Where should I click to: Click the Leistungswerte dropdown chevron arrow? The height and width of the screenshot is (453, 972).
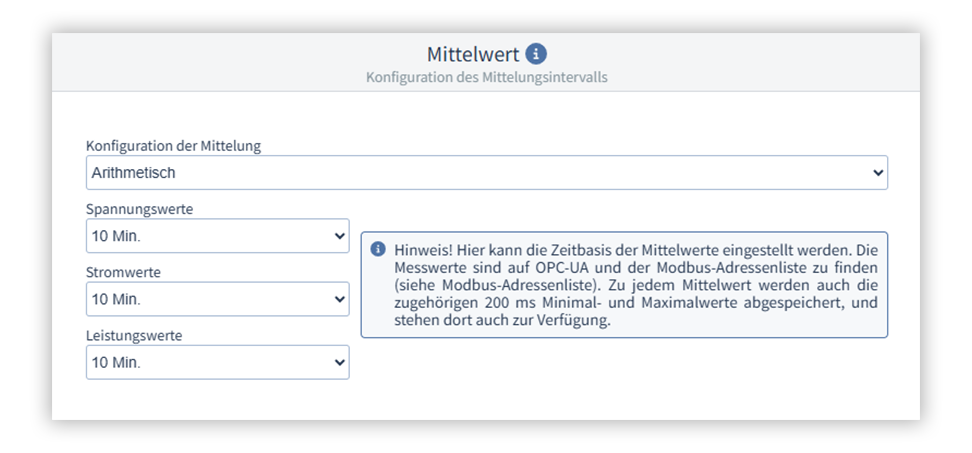[x=338, y=363]
